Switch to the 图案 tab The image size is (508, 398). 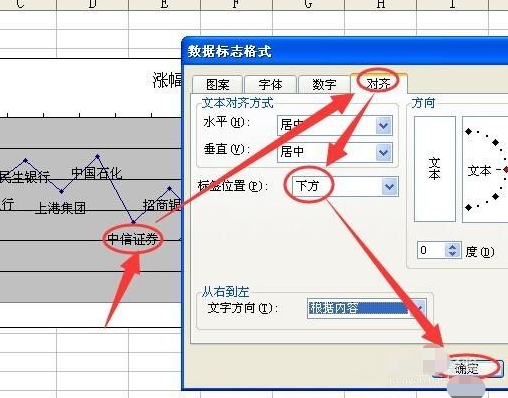pyautogui.click(x=218, y=84)
